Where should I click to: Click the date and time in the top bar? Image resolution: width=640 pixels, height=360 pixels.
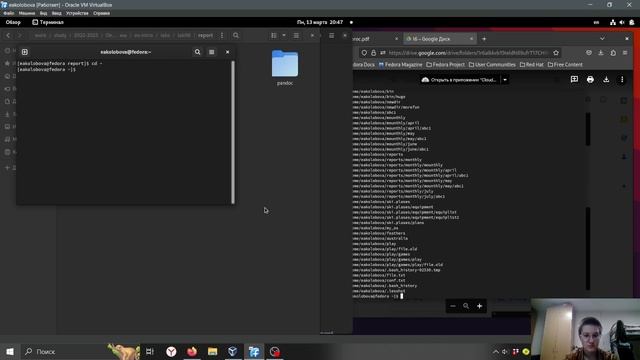320,22
